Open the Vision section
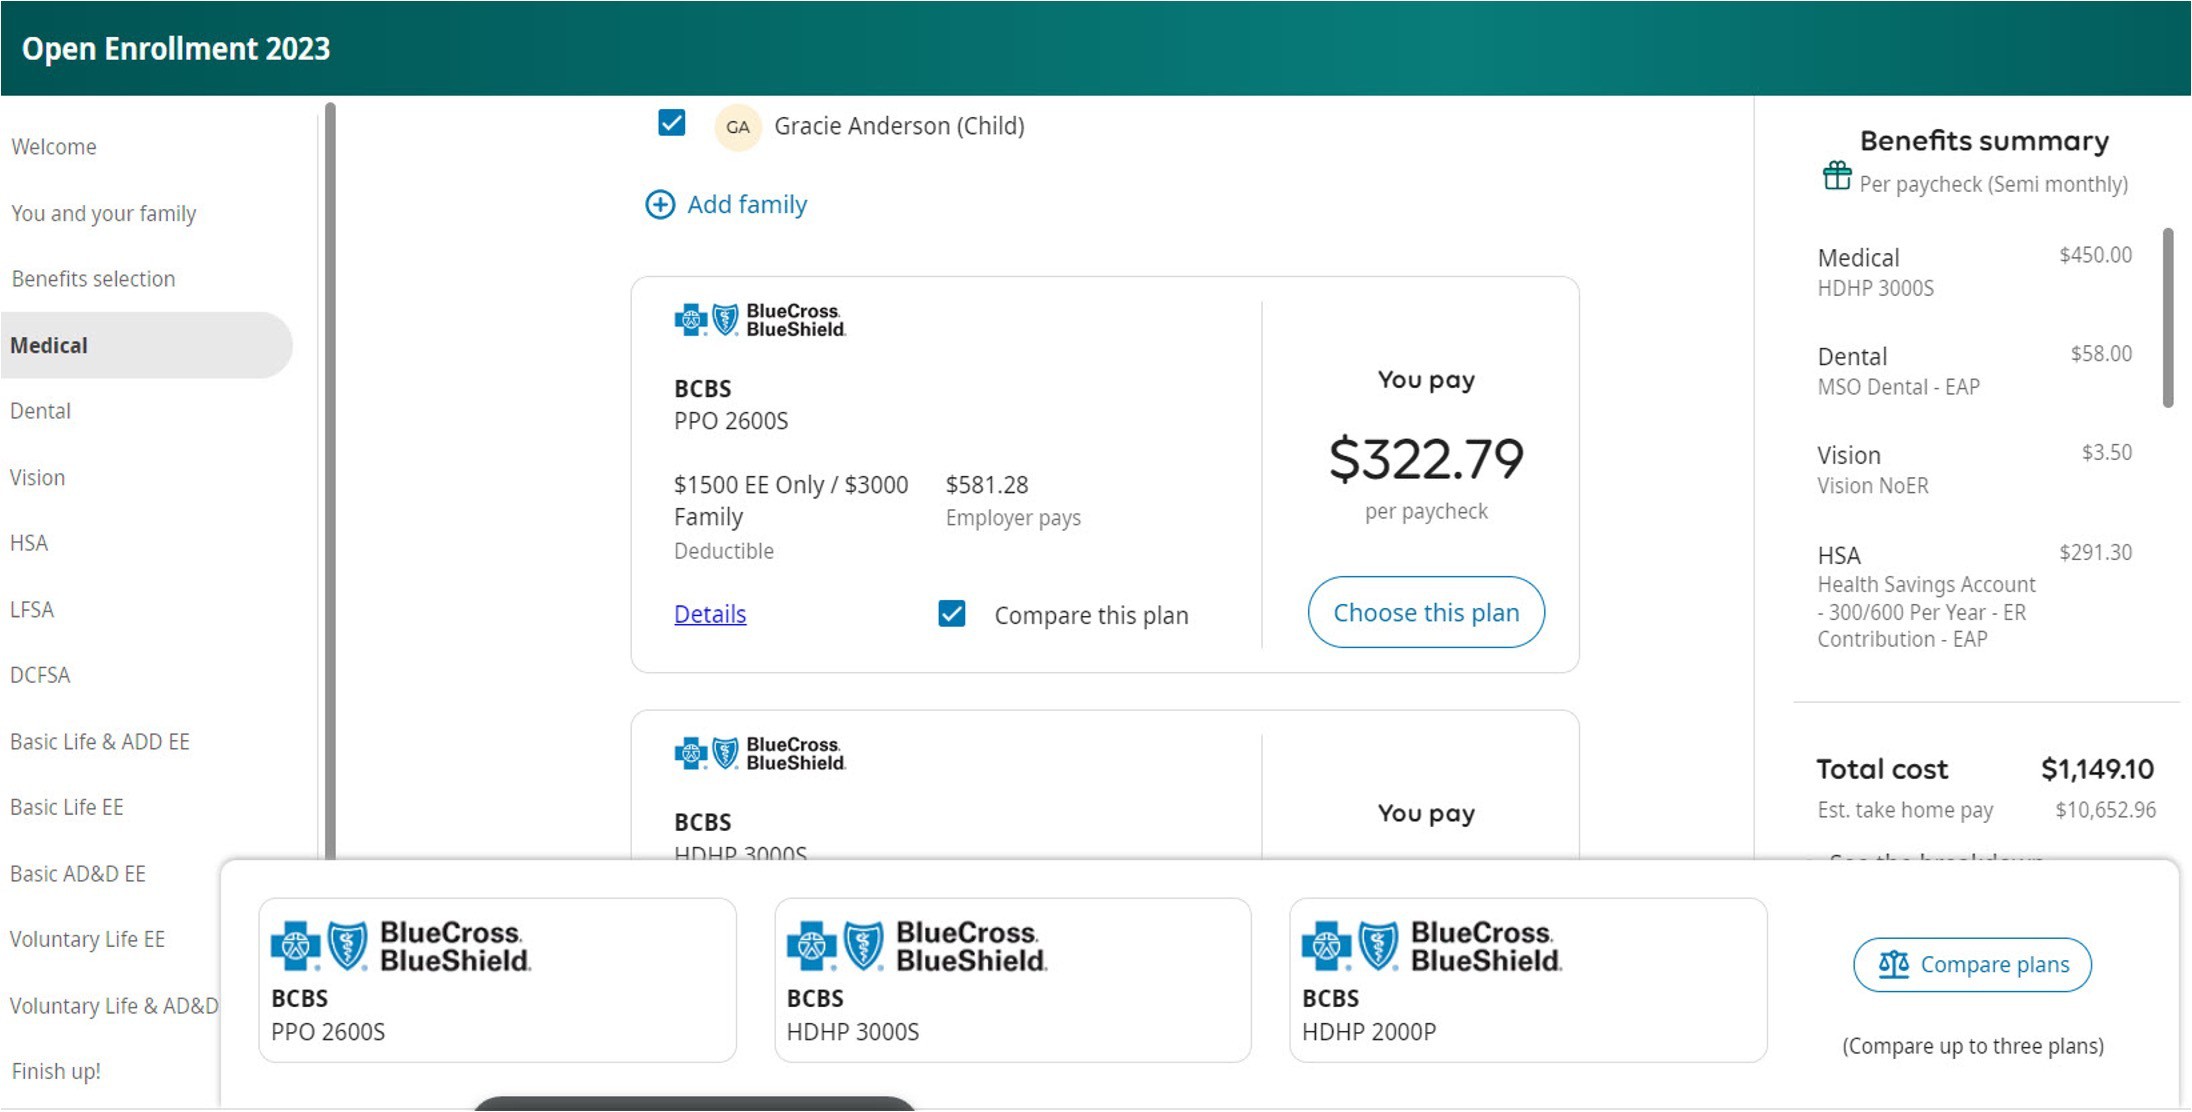2192x1112 pixels. [38, 477]
